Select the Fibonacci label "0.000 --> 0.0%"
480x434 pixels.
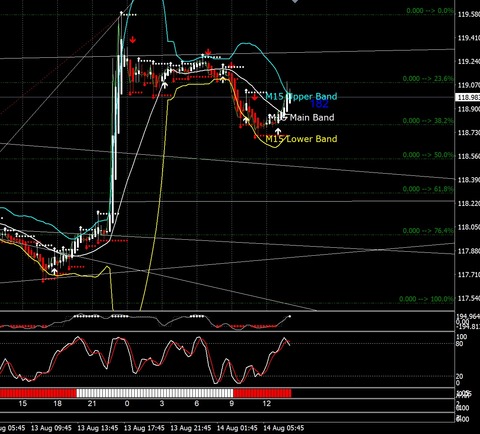(x=430, y=11)
